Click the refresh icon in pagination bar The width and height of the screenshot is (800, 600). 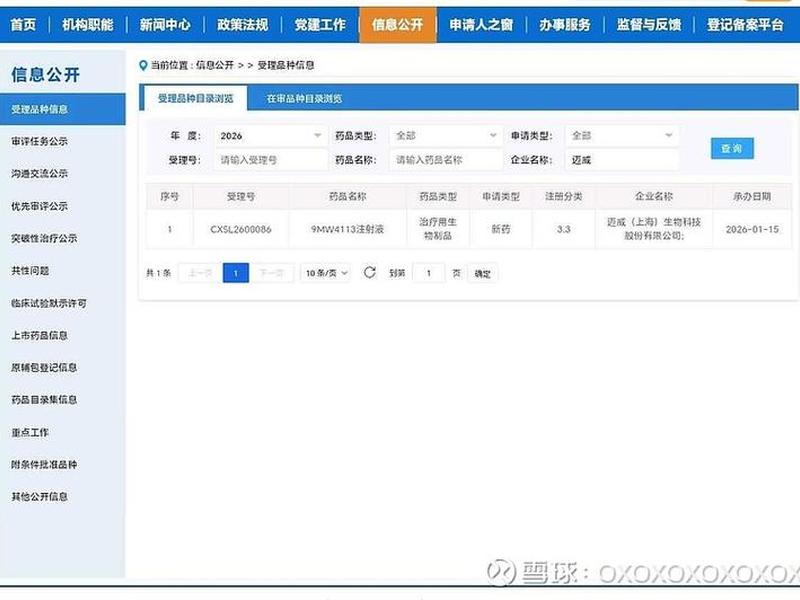pos(370,272)
